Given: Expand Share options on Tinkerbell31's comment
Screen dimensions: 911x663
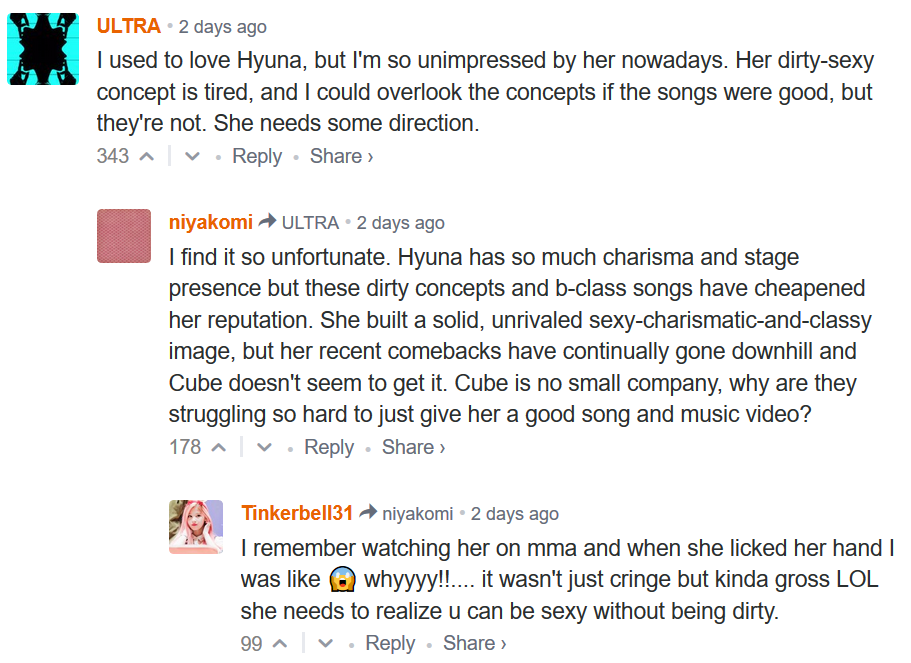Looking at the screenshot, I should pos(474,643).
